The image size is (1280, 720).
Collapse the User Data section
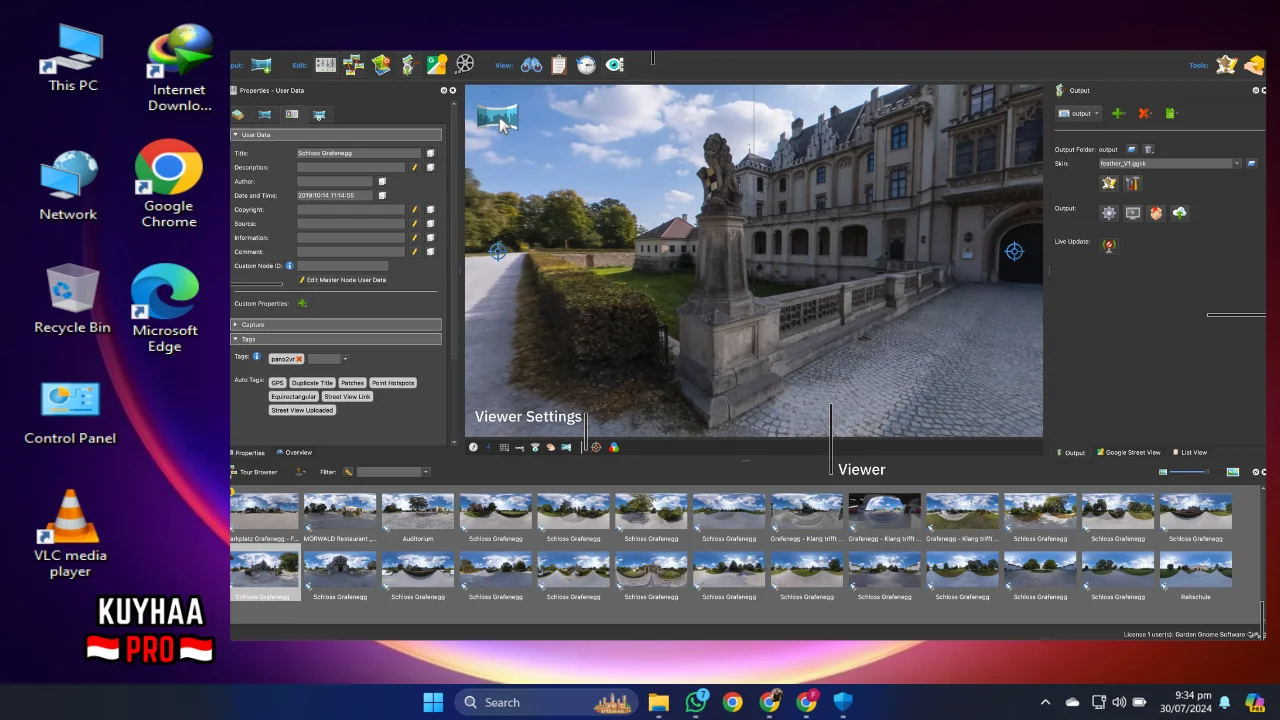[336, 134]
